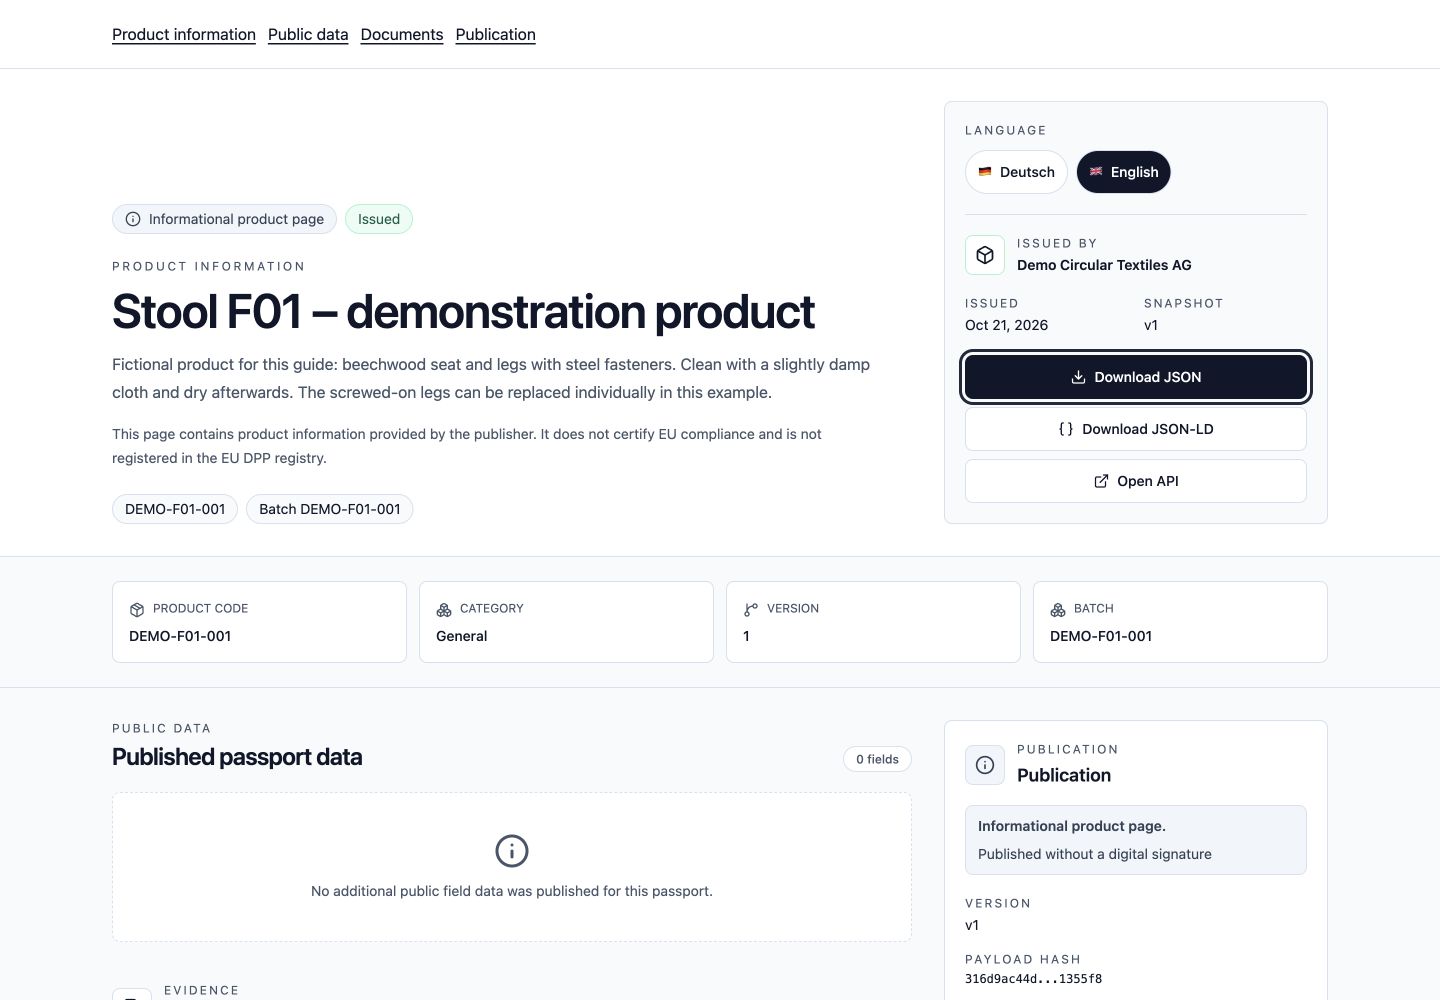Click the curly braces icon in JSON-LD
The width and height of the screenshot is (1440, 1000).
pyautogui.click(x=1066, y=429)
